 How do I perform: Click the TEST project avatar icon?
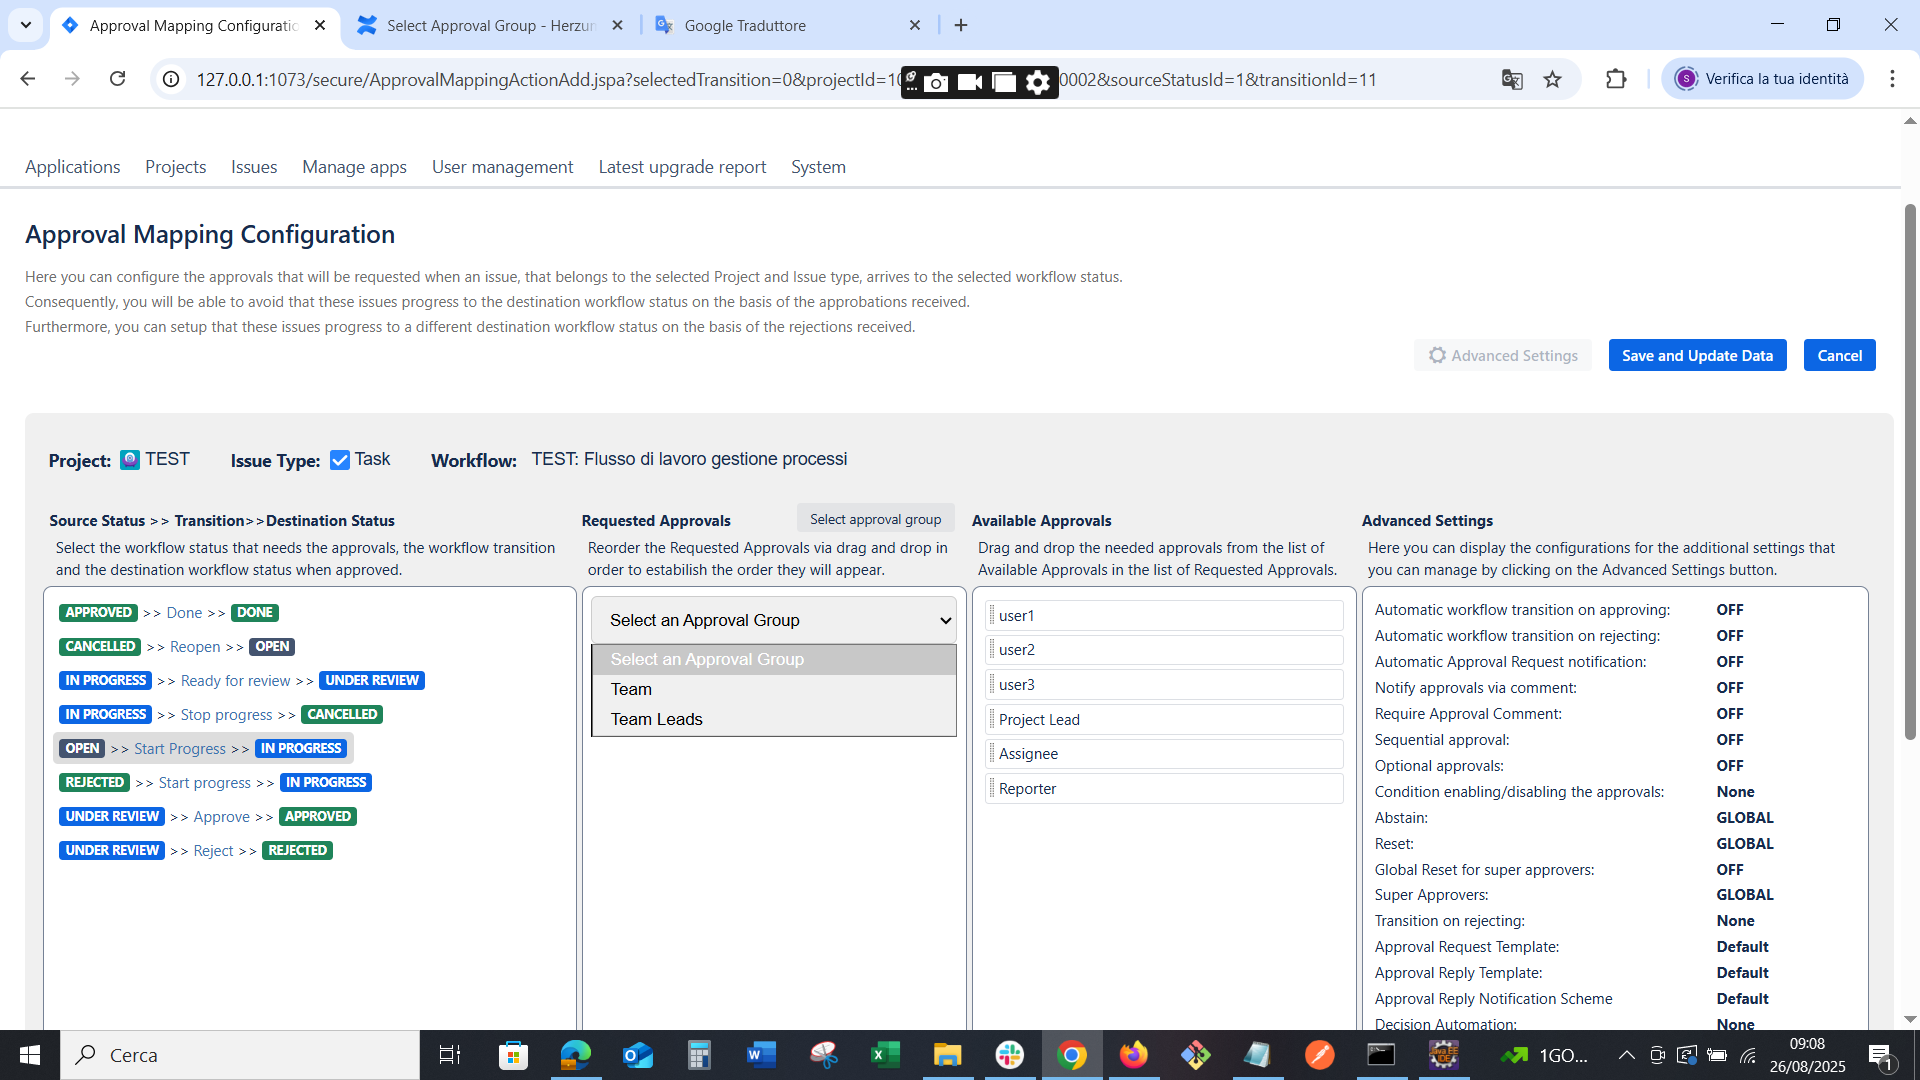coord(130,460)
